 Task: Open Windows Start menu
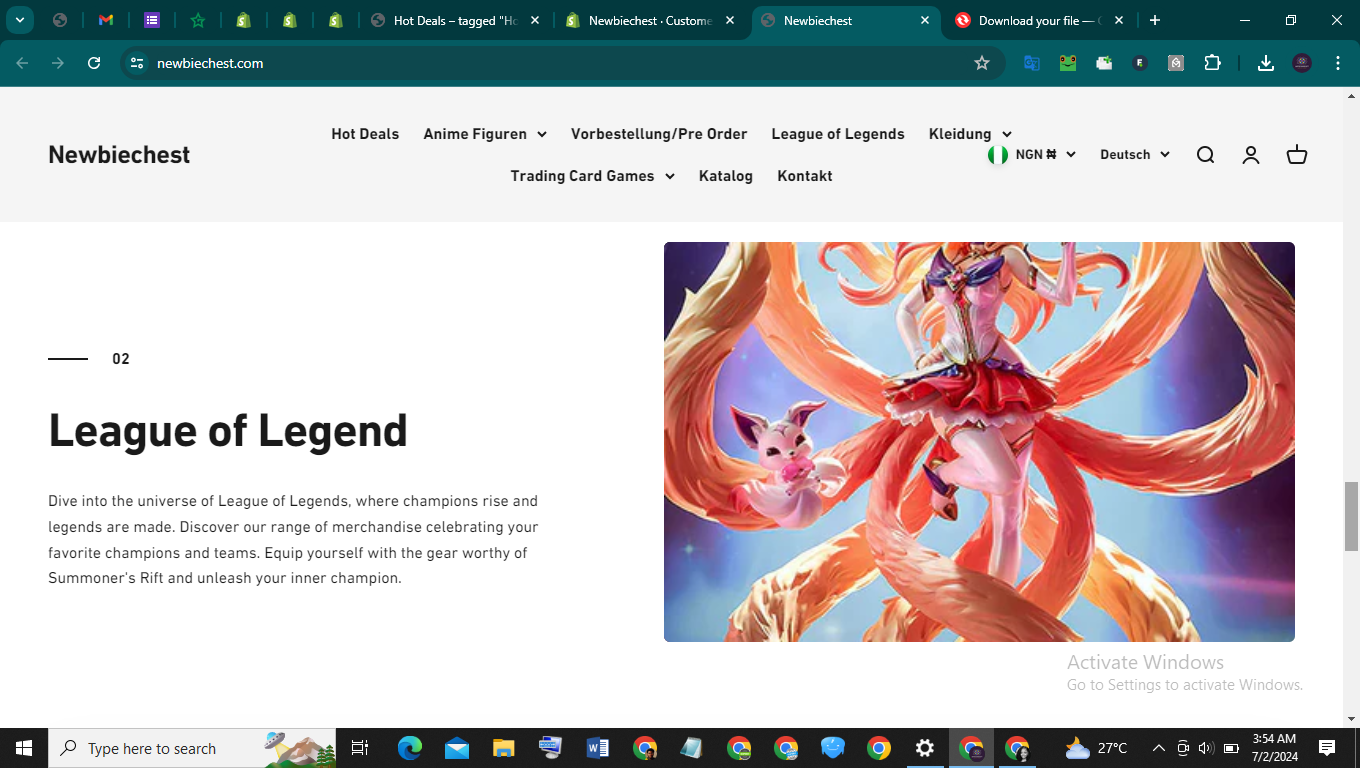(x=24, y=748)
